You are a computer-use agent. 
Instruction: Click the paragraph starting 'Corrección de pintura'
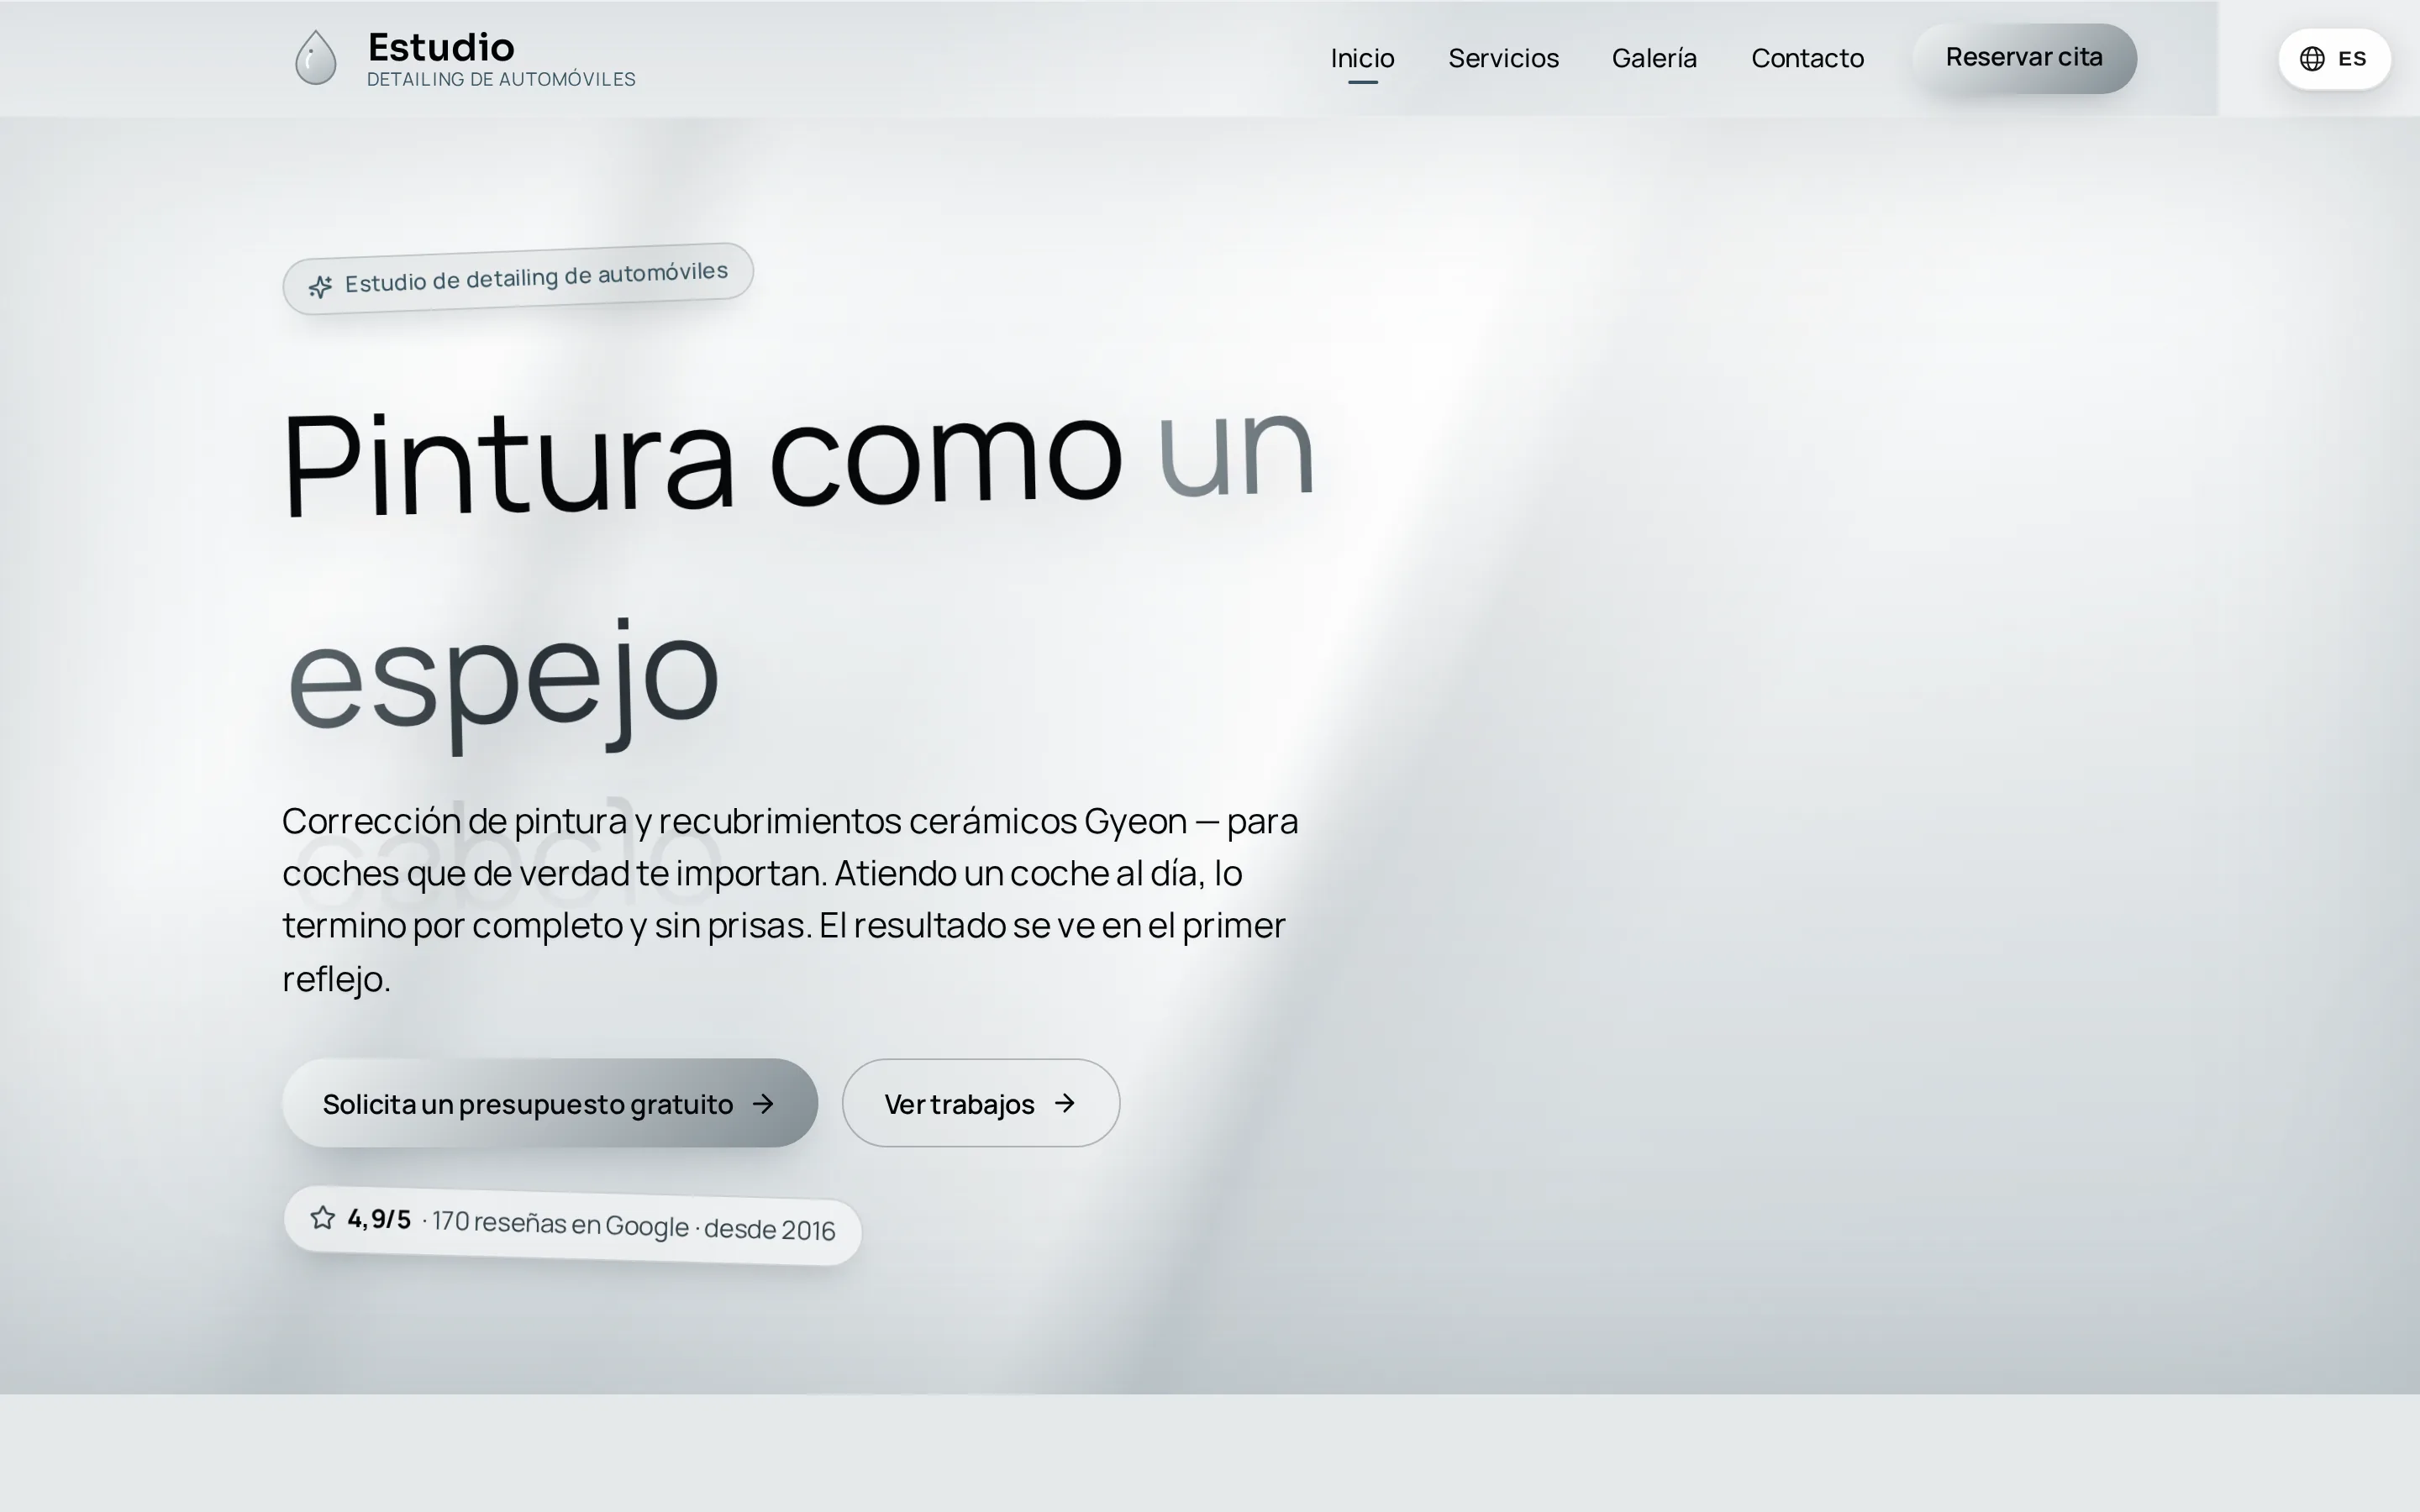coord(790,900)
